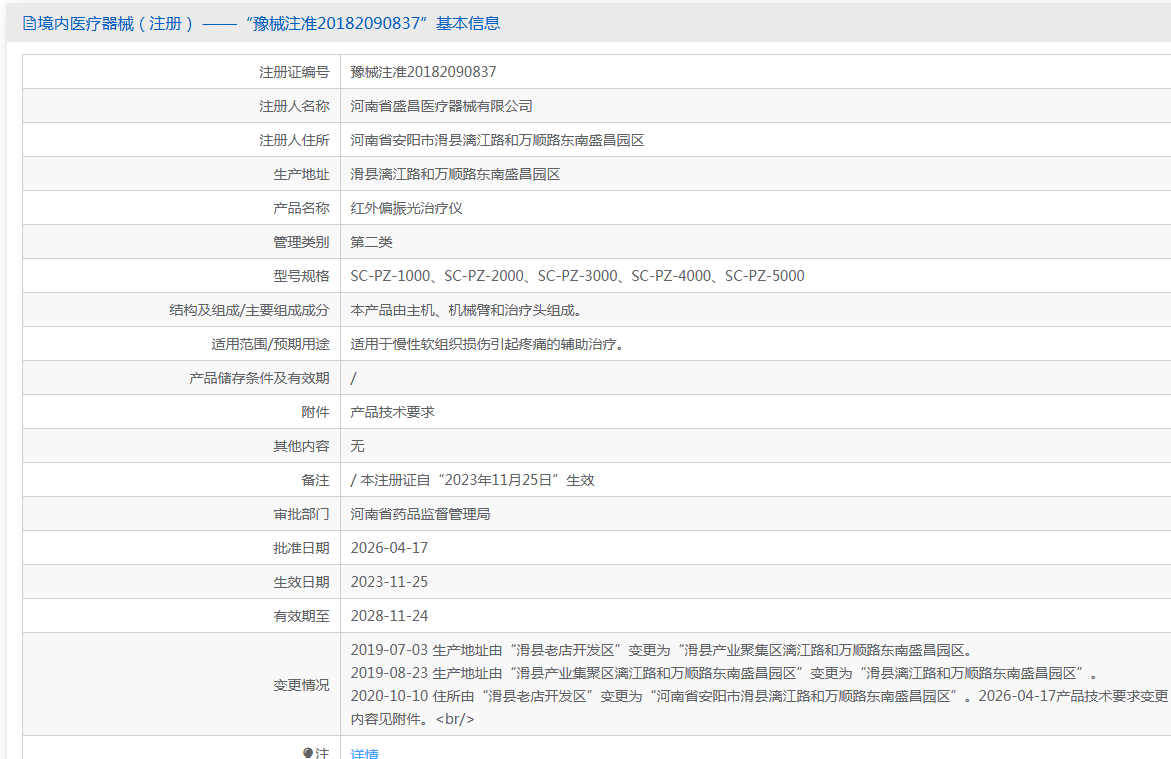Click the 型号规格 label cell
Screen dimensions: 1171x759
[181, 276]
